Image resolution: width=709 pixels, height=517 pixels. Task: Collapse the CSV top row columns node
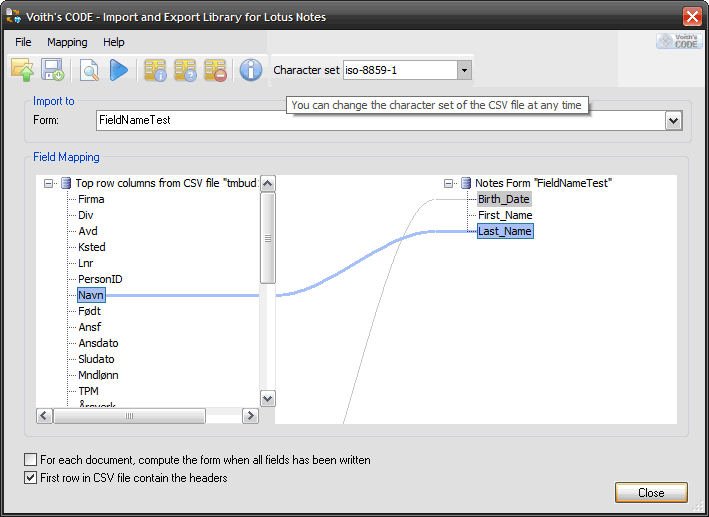(x=48, y=184)
